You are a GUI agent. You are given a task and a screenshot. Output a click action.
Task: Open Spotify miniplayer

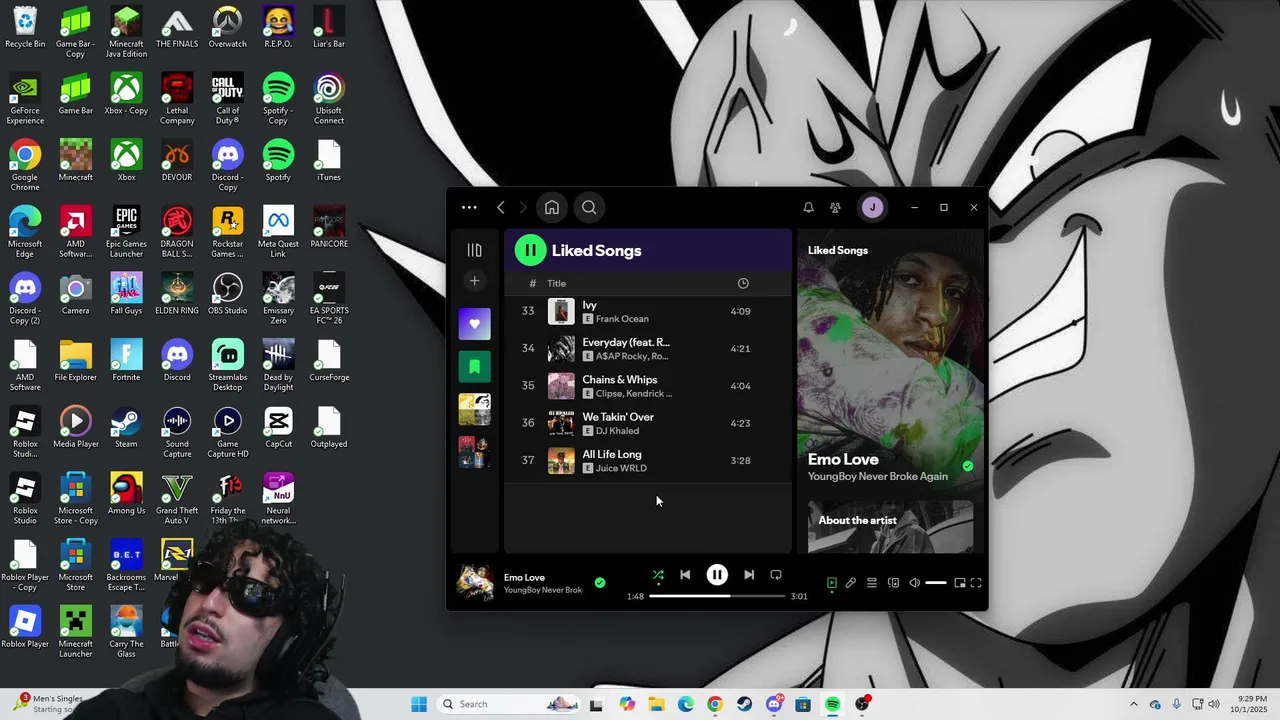[x=960, y=583]
